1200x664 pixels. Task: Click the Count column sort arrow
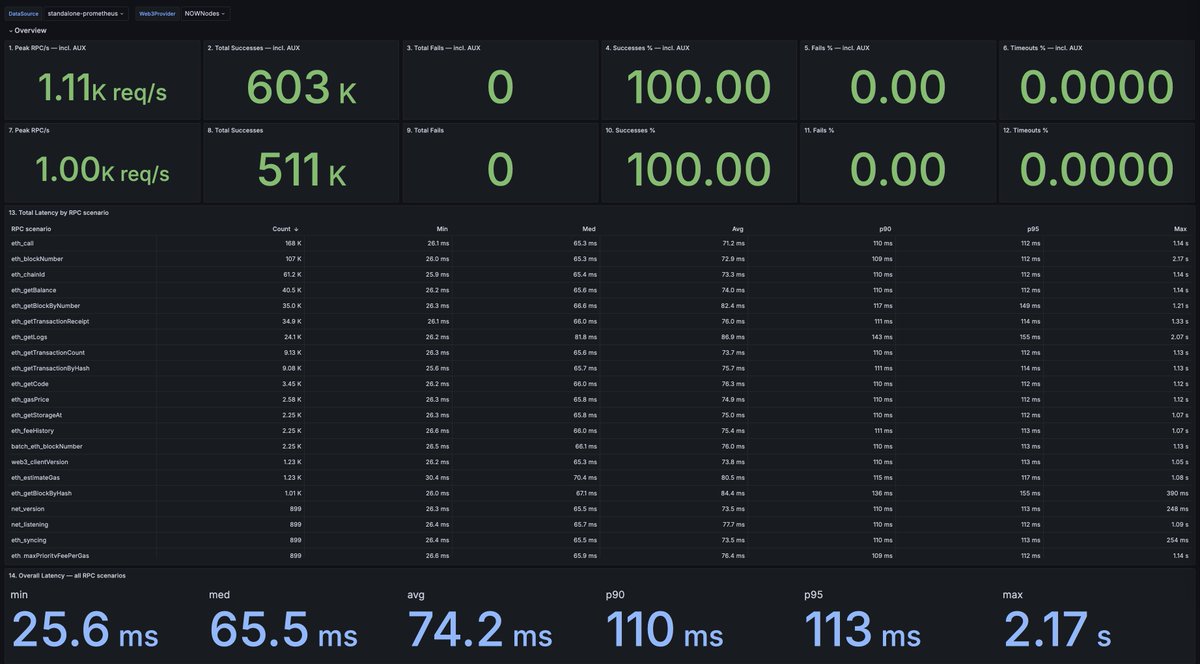click(x=298, y=229)
